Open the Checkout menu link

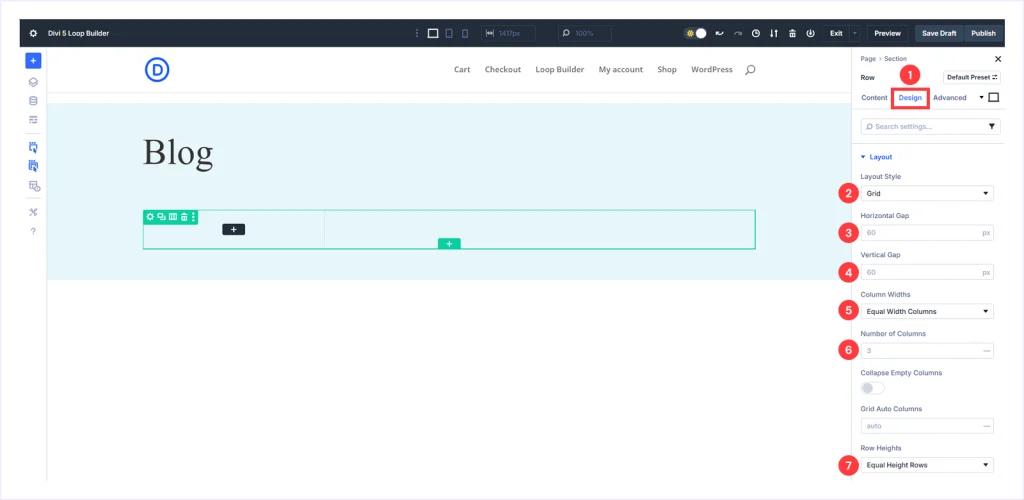(x=503, y=69)
